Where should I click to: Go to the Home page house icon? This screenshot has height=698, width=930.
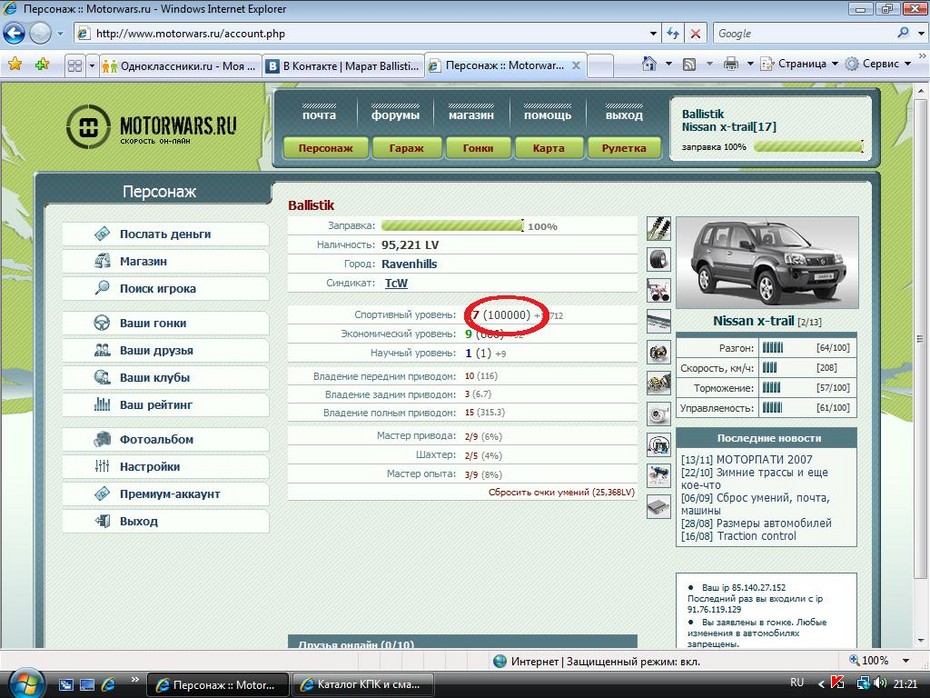[649, 63]
